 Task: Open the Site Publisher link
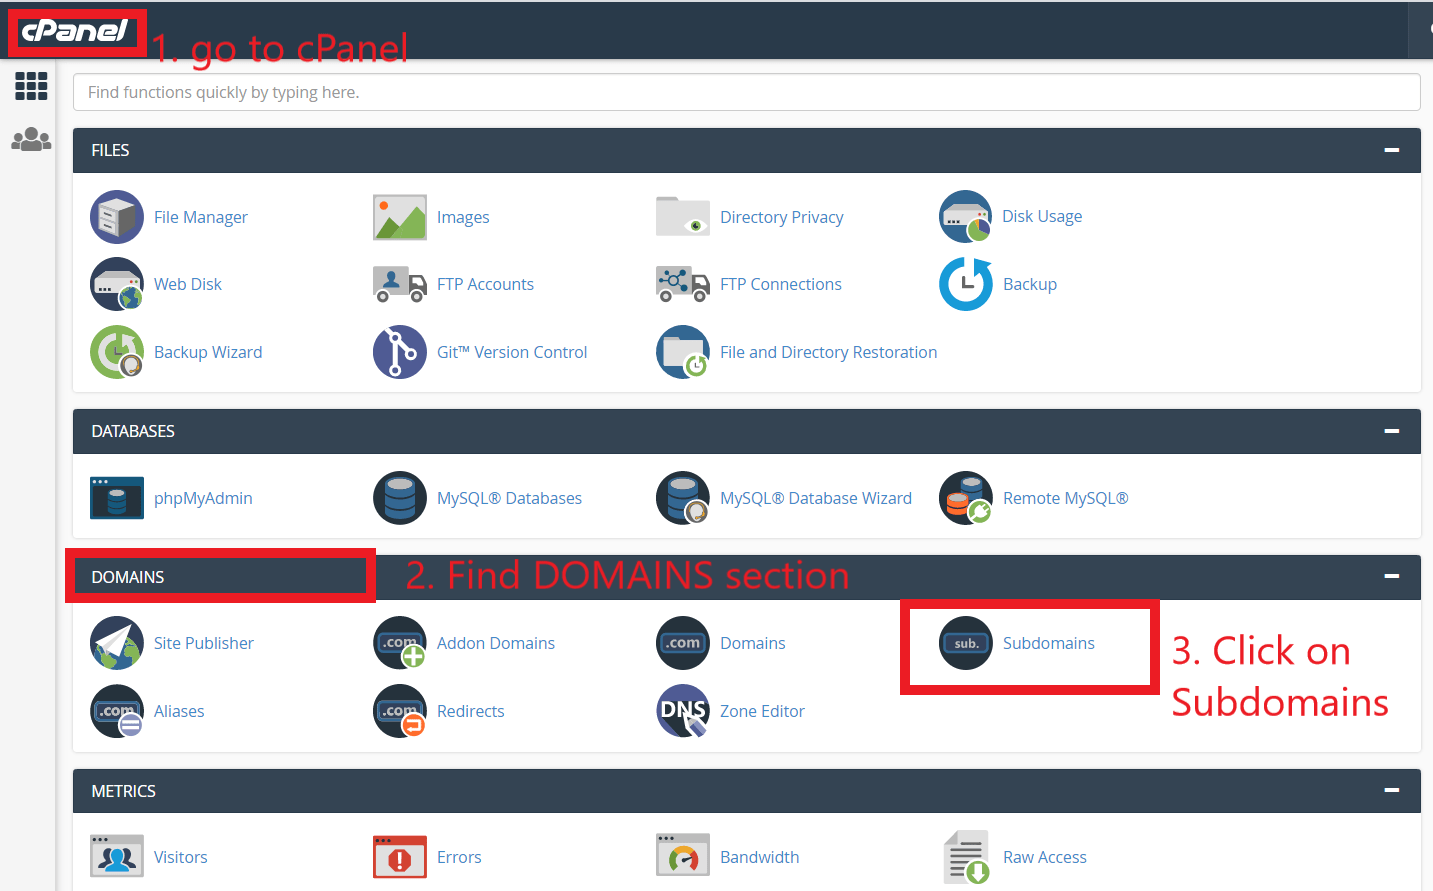pyautogui.click(x=204, y=643)
